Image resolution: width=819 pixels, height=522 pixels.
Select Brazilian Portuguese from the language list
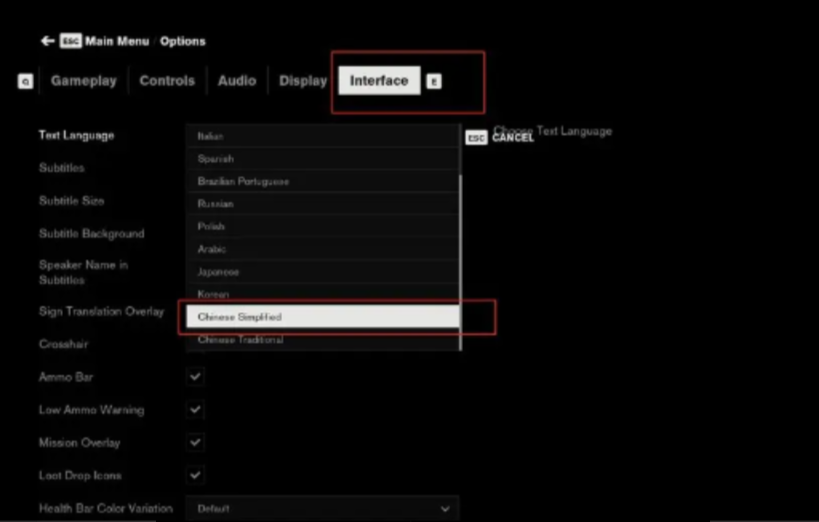pyautogui.click(x=318, y=182)
